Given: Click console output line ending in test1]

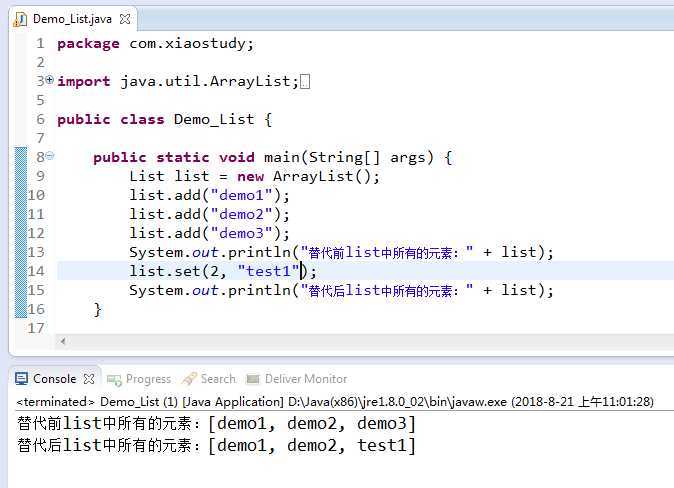Looking at the screenshot, I should pyautogui.click(x=217, y=445).
